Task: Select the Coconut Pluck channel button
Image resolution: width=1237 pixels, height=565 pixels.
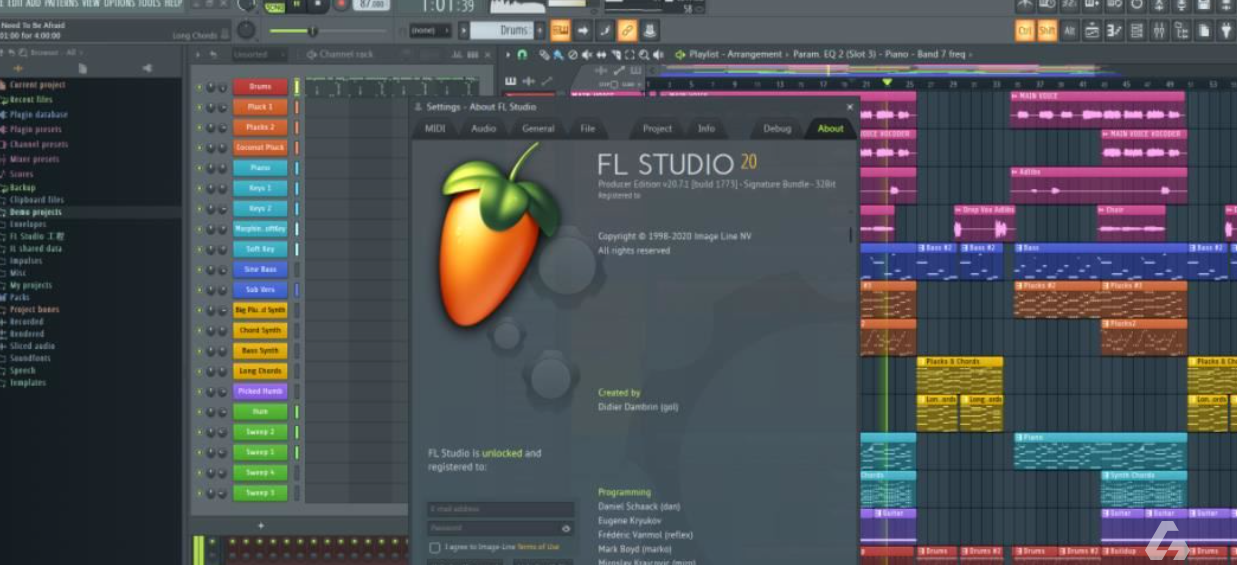Action: pos(260,147)
